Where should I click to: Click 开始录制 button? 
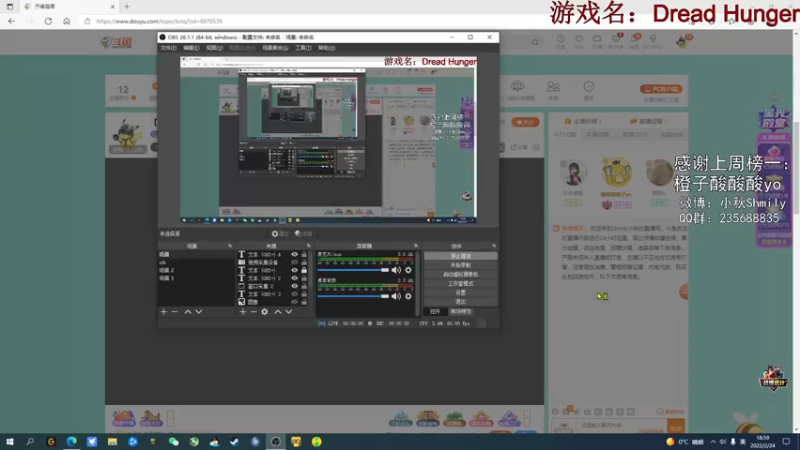pyautogui.click(x=461, y=265)
